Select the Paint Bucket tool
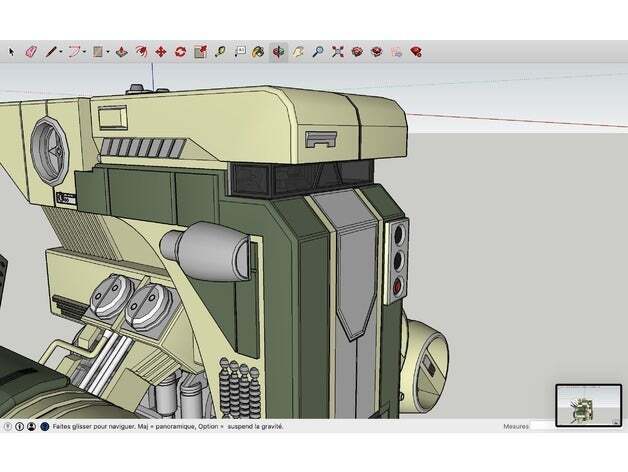This screenshot has height=472, width=628. [x=258, y=50]
